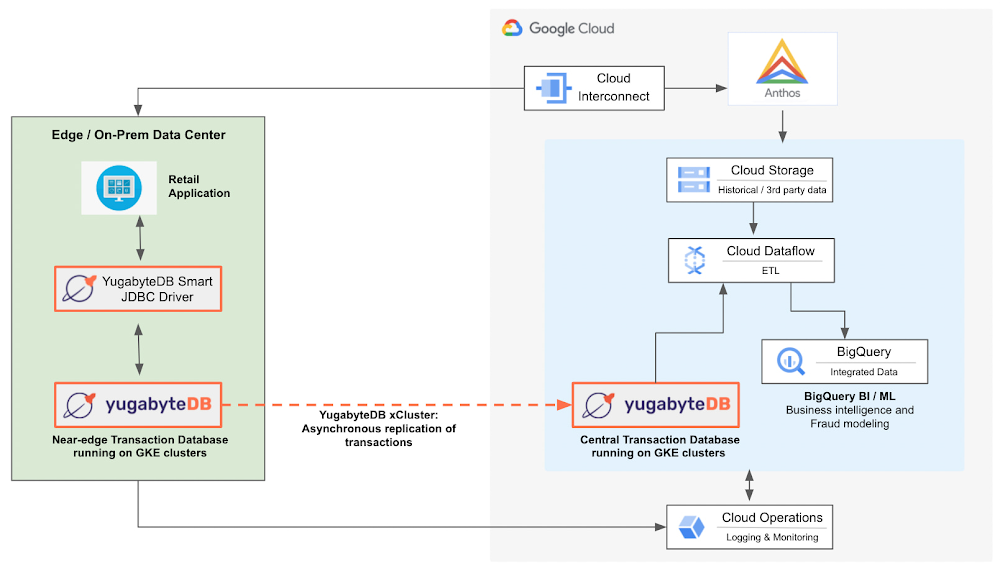1000x571 pixels.
Task: Click the near-edge yugabyteDB logo box
Action: point(138,405)
